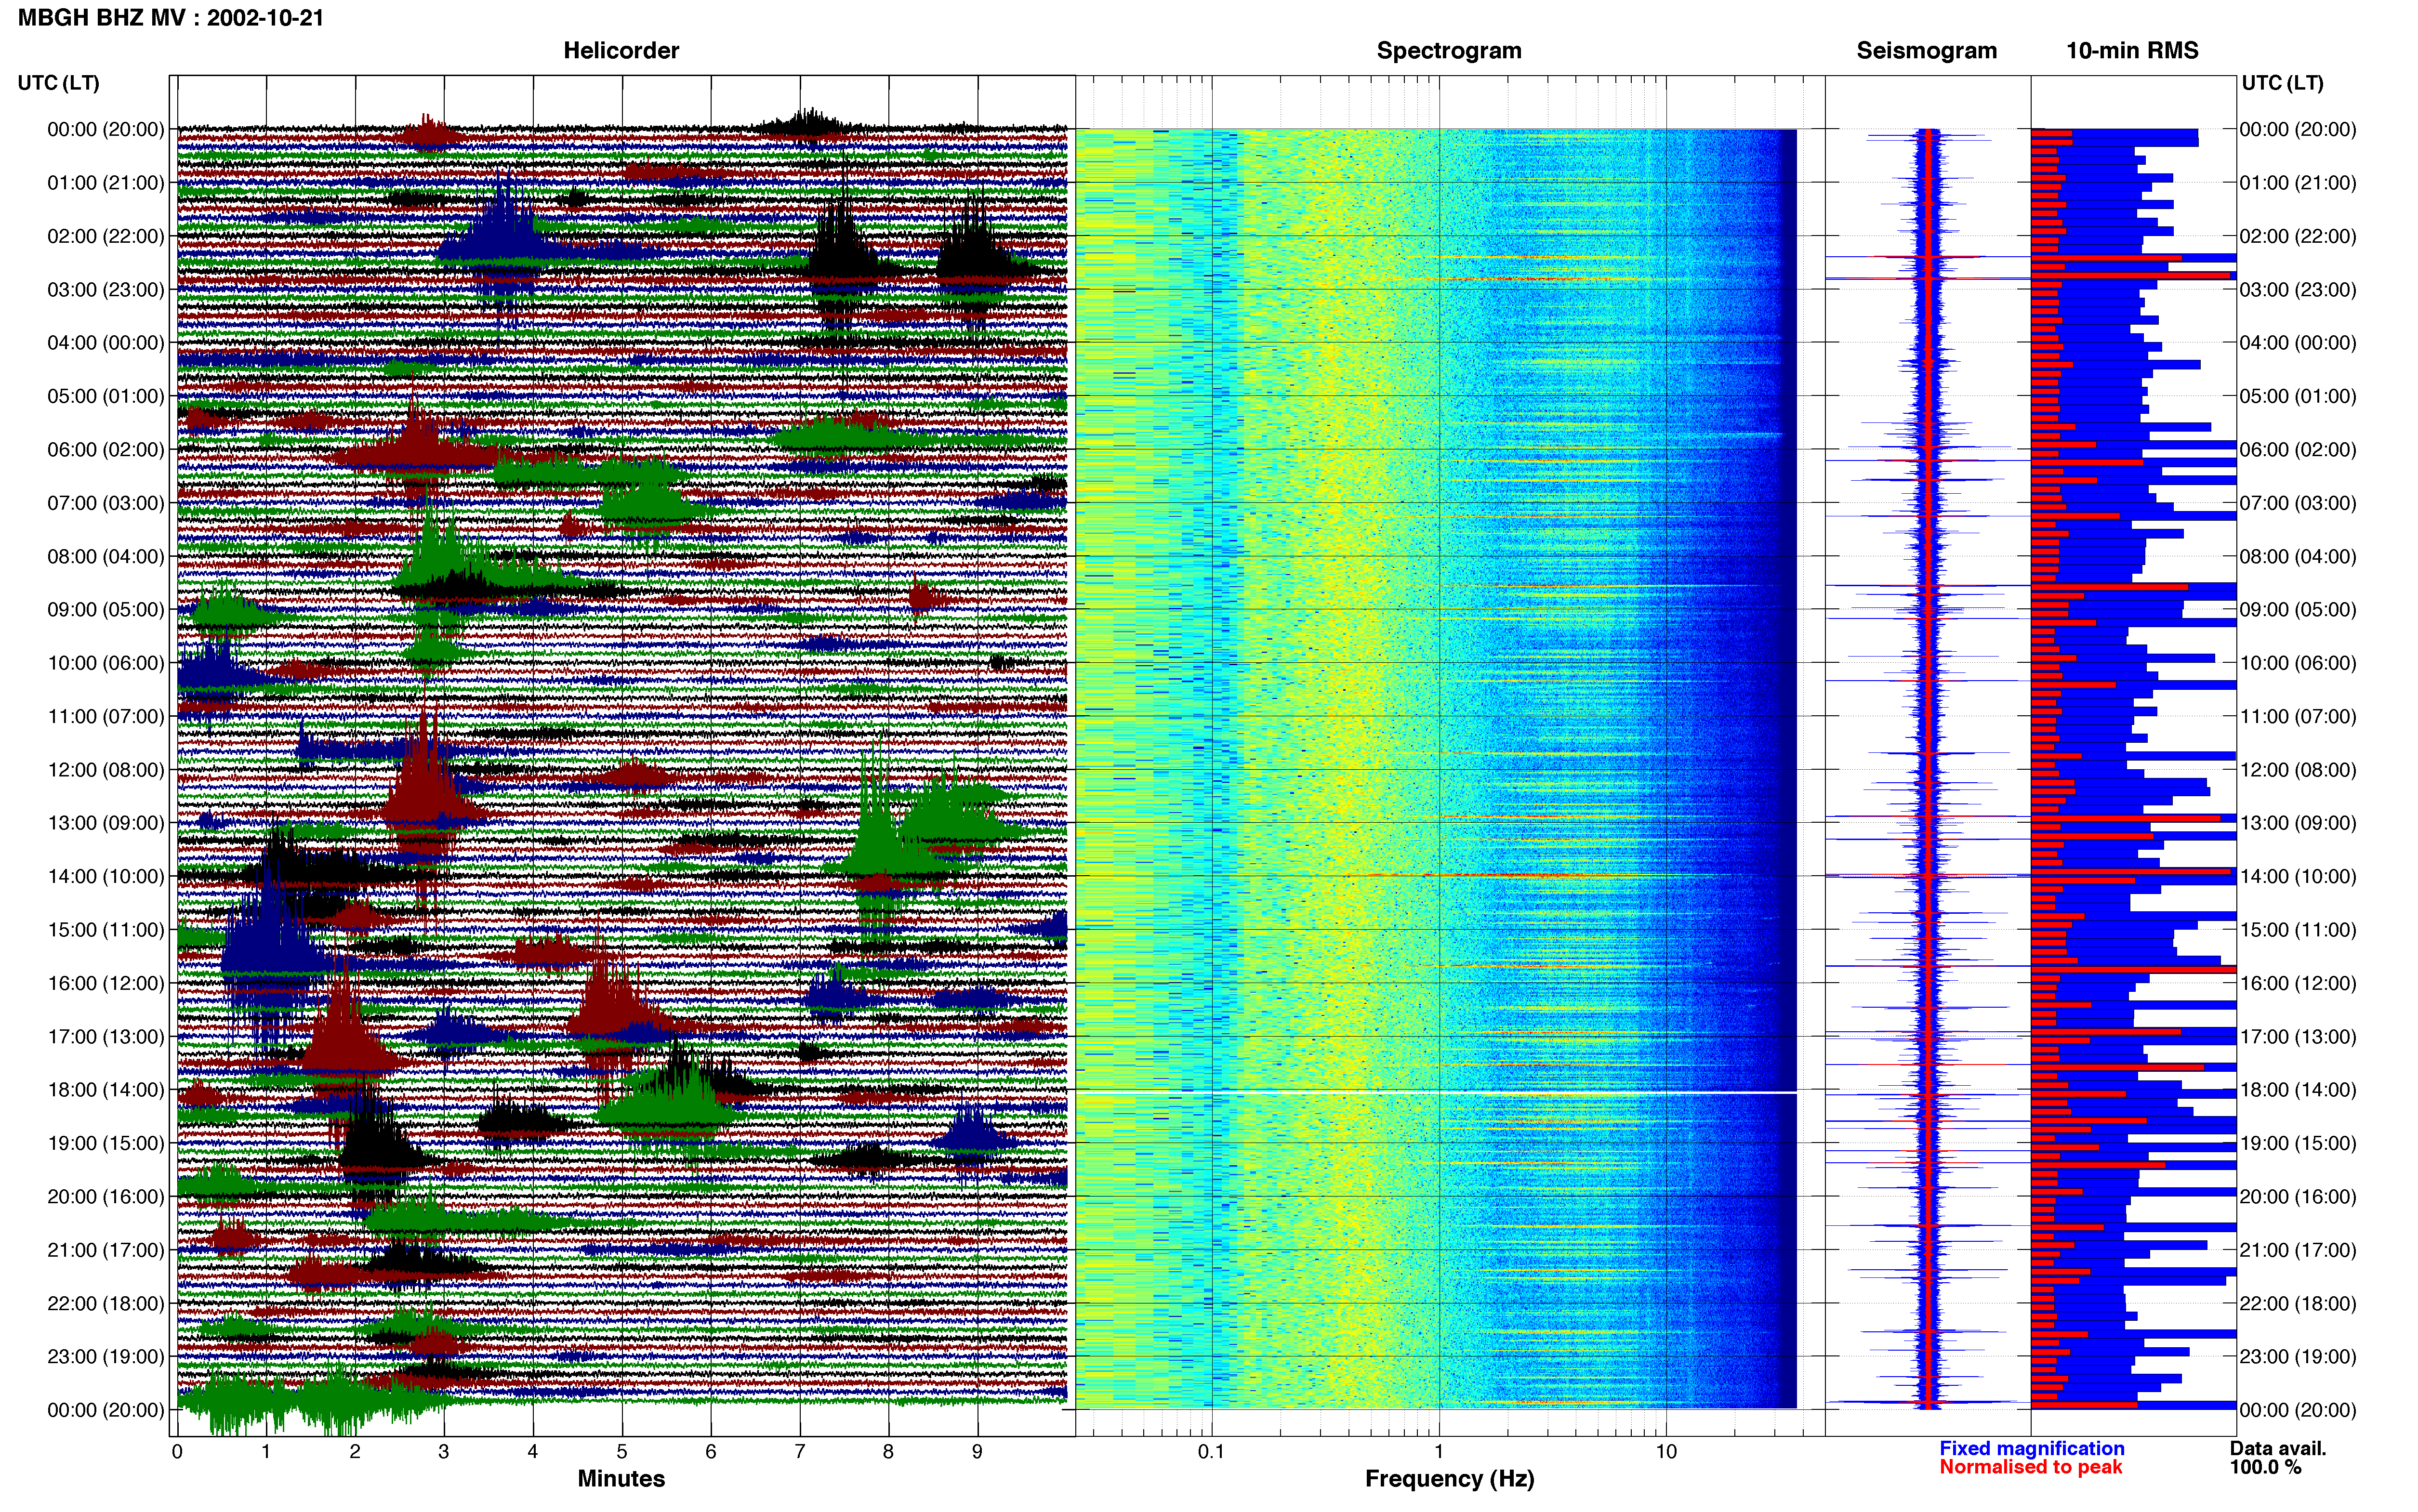The height and width of the screenshot is (1512, 2418).
Task: Click the Data avail. label
Action: tap(2278, 1449)
